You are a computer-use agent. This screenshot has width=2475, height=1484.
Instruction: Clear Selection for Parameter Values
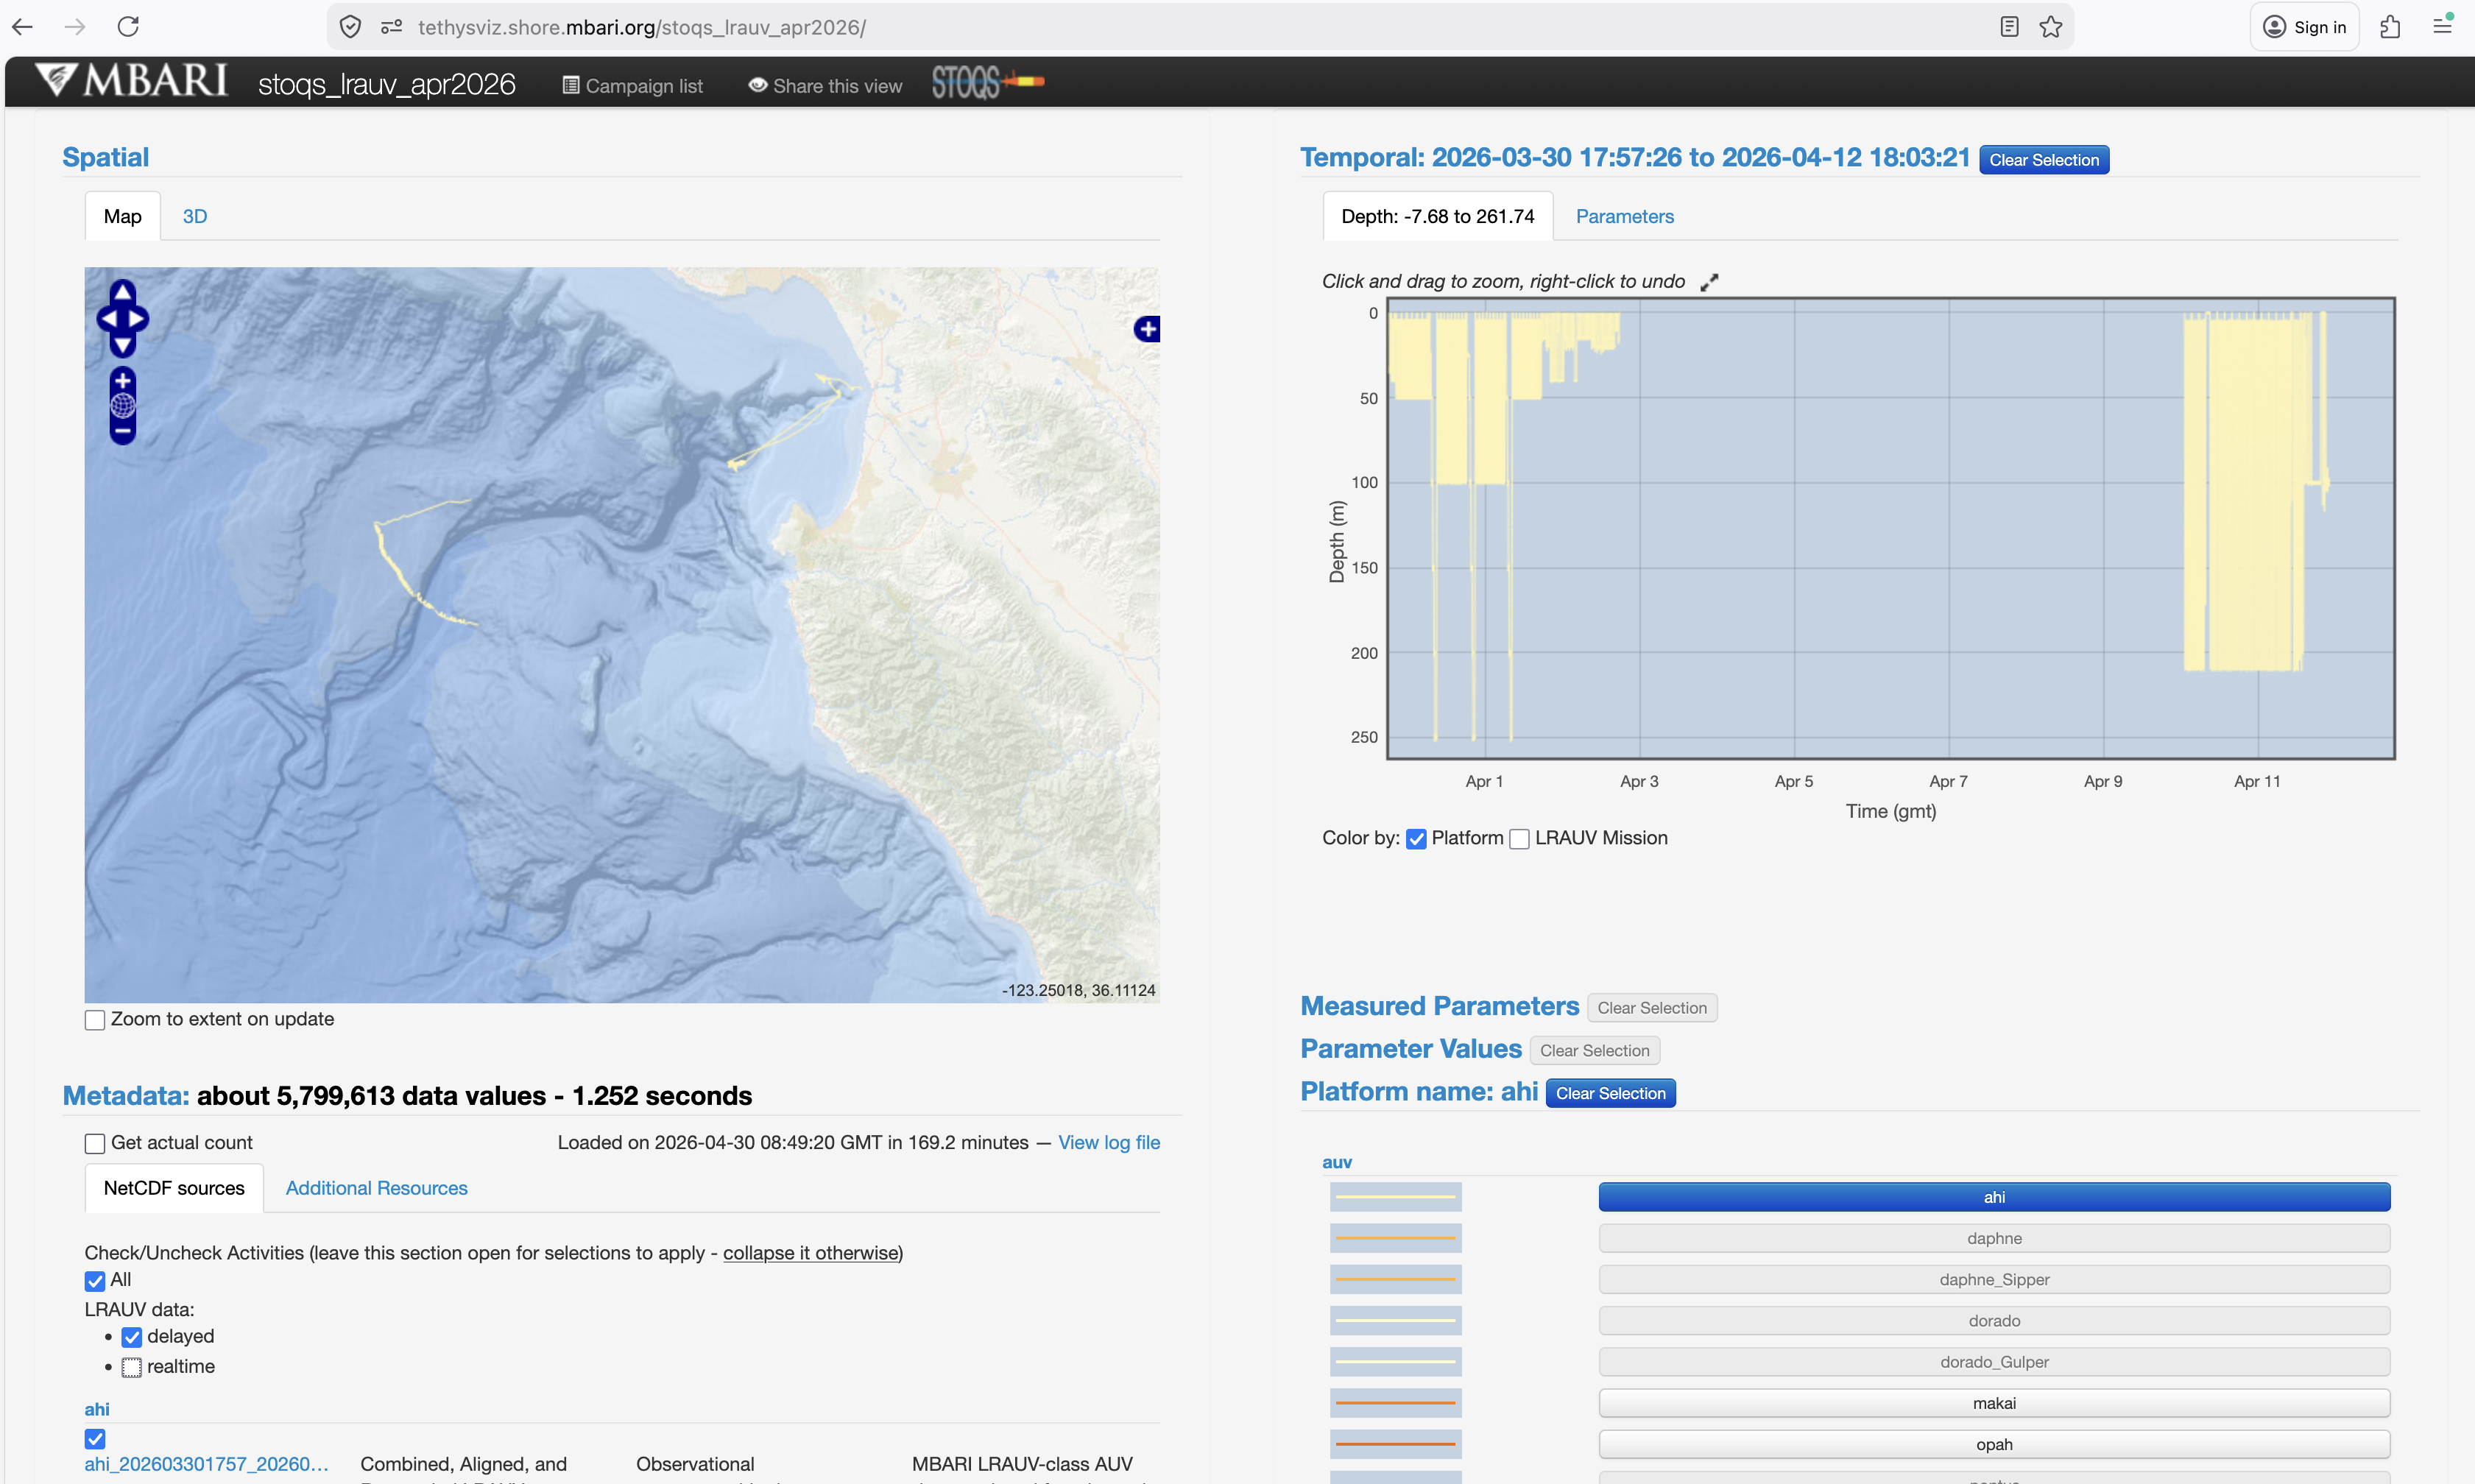pyautogui.click(x=1594, y=1051)
